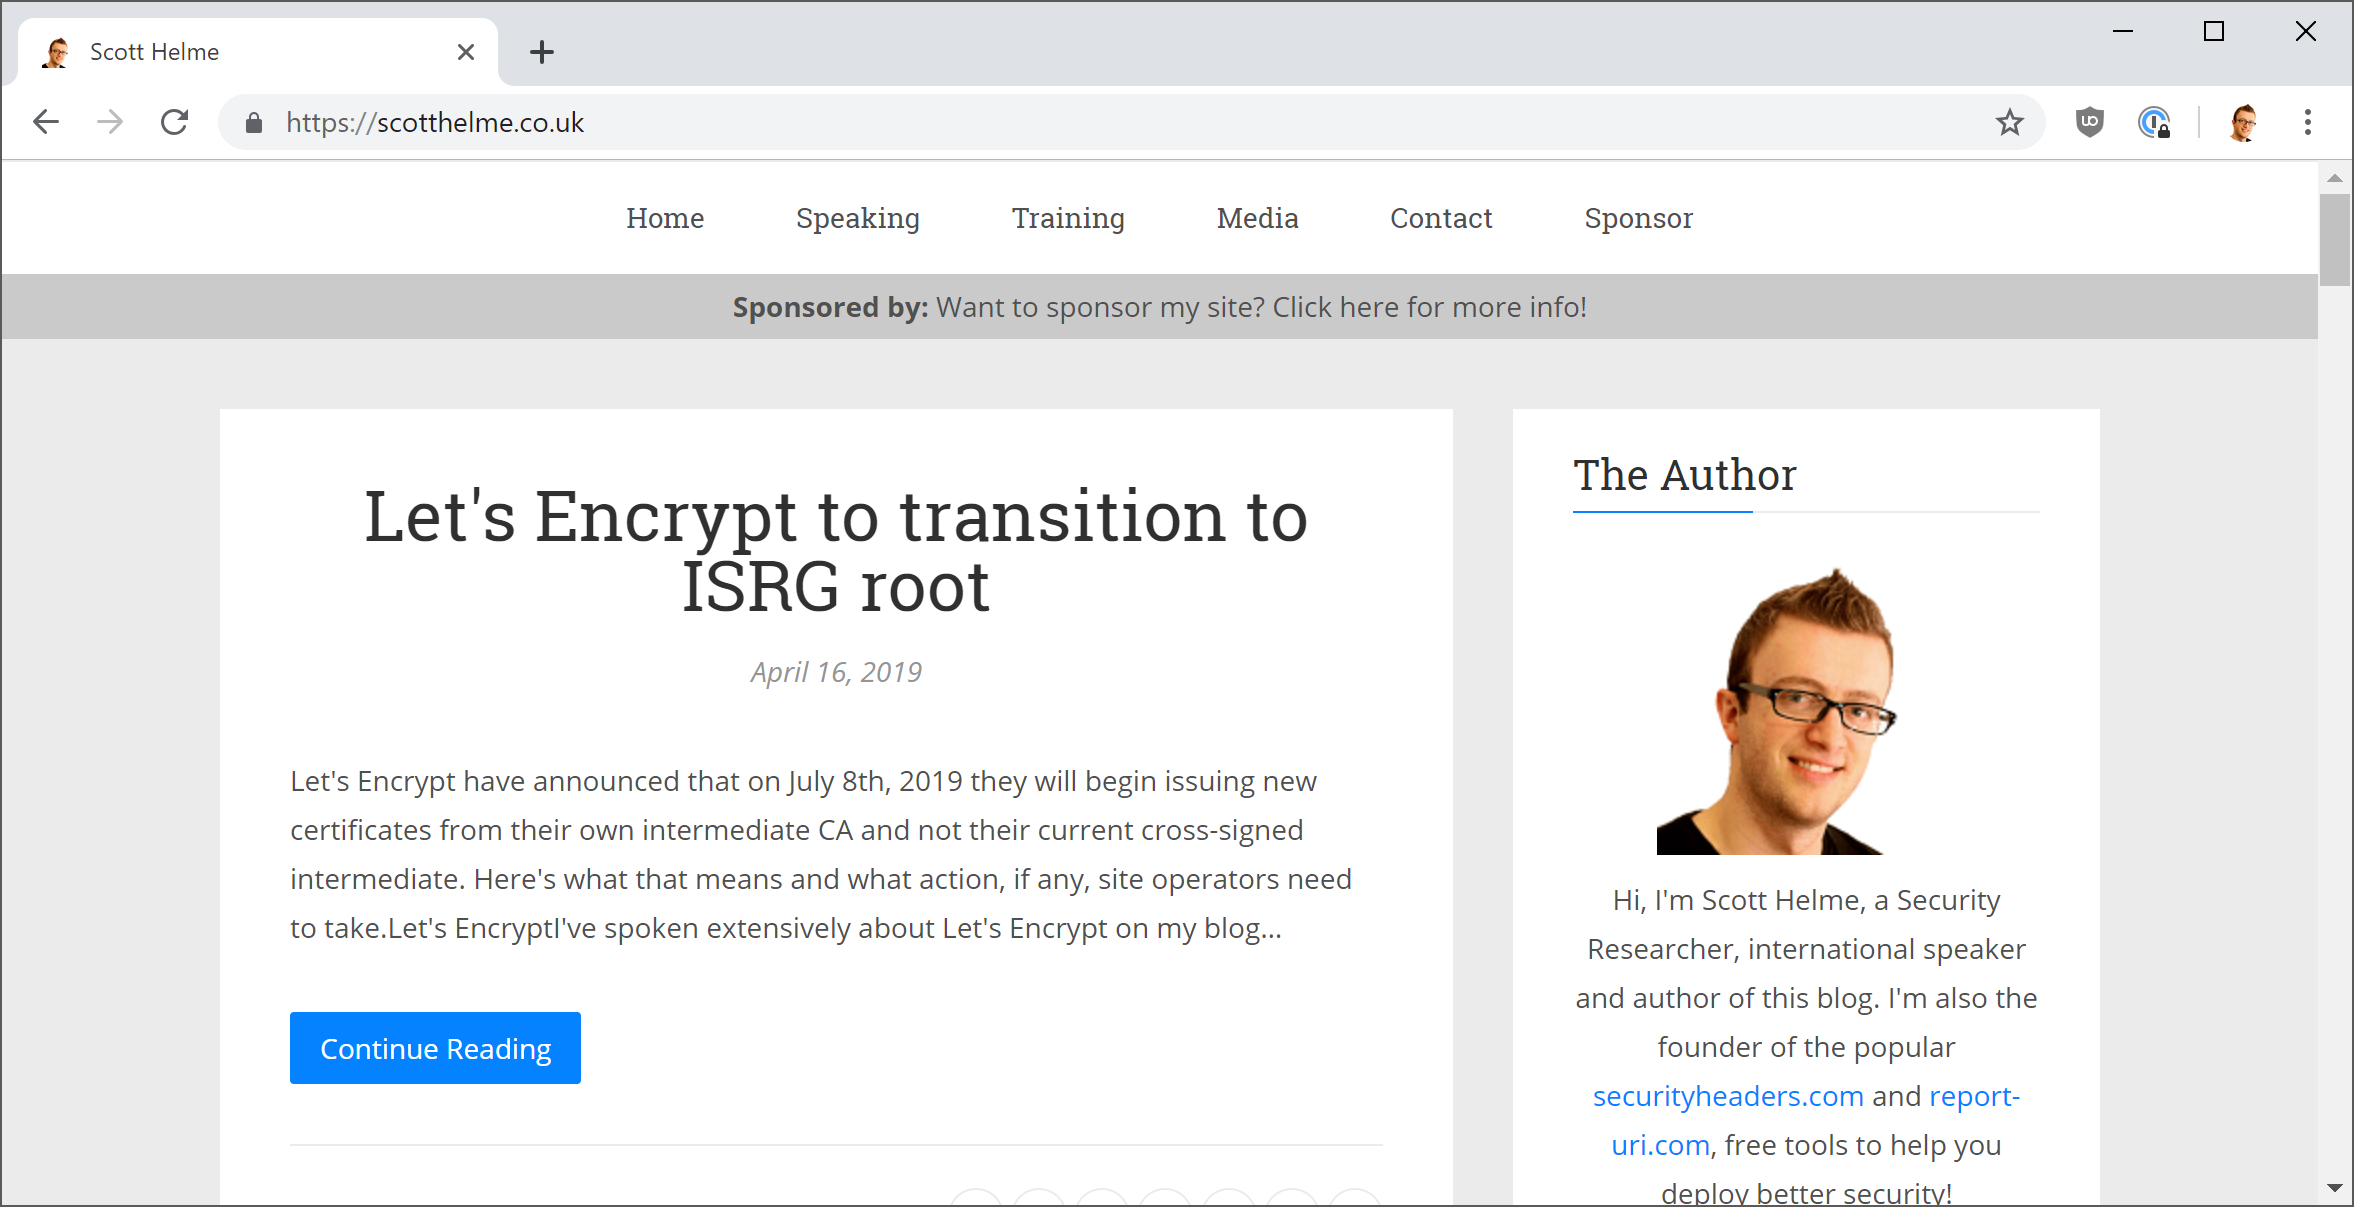Open a new tab with the plus button
This screenshot has width=2354, height=1207.
[542, 52]
